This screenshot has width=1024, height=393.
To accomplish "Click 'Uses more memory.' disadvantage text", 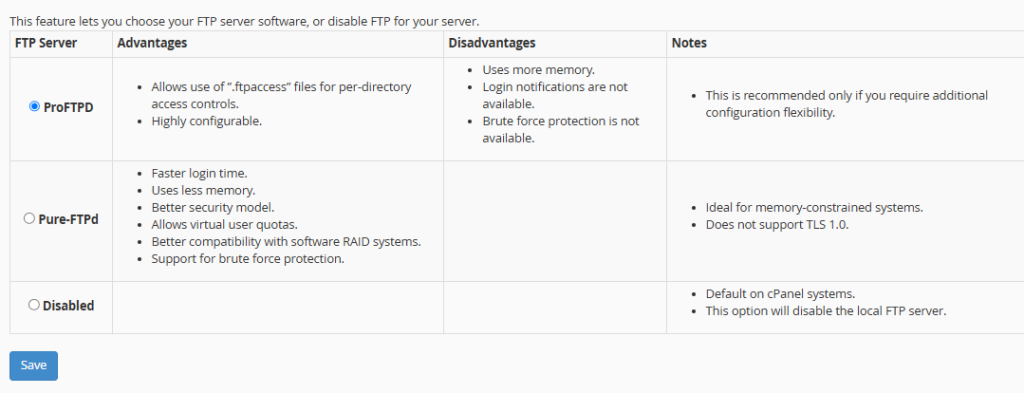I will (x=539, y=70).
